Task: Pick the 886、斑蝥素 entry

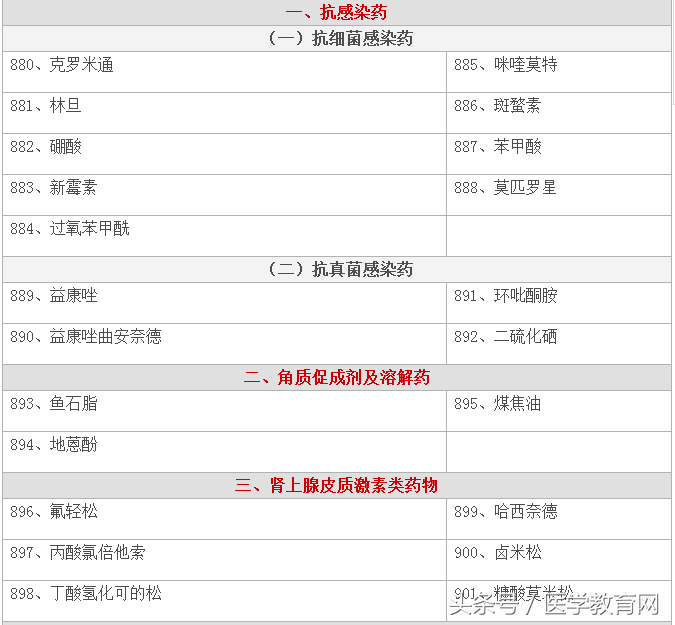Action: (x=498, y=106)
